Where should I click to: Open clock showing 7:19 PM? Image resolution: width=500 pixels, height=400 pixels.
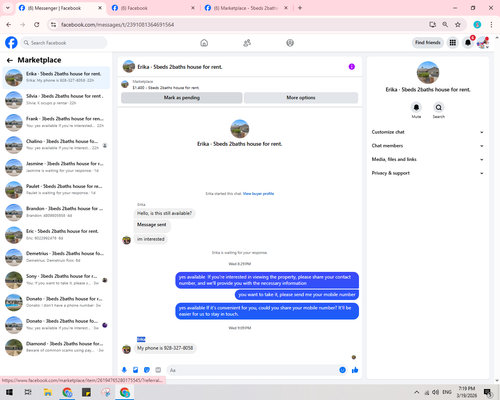pos(467,392)
